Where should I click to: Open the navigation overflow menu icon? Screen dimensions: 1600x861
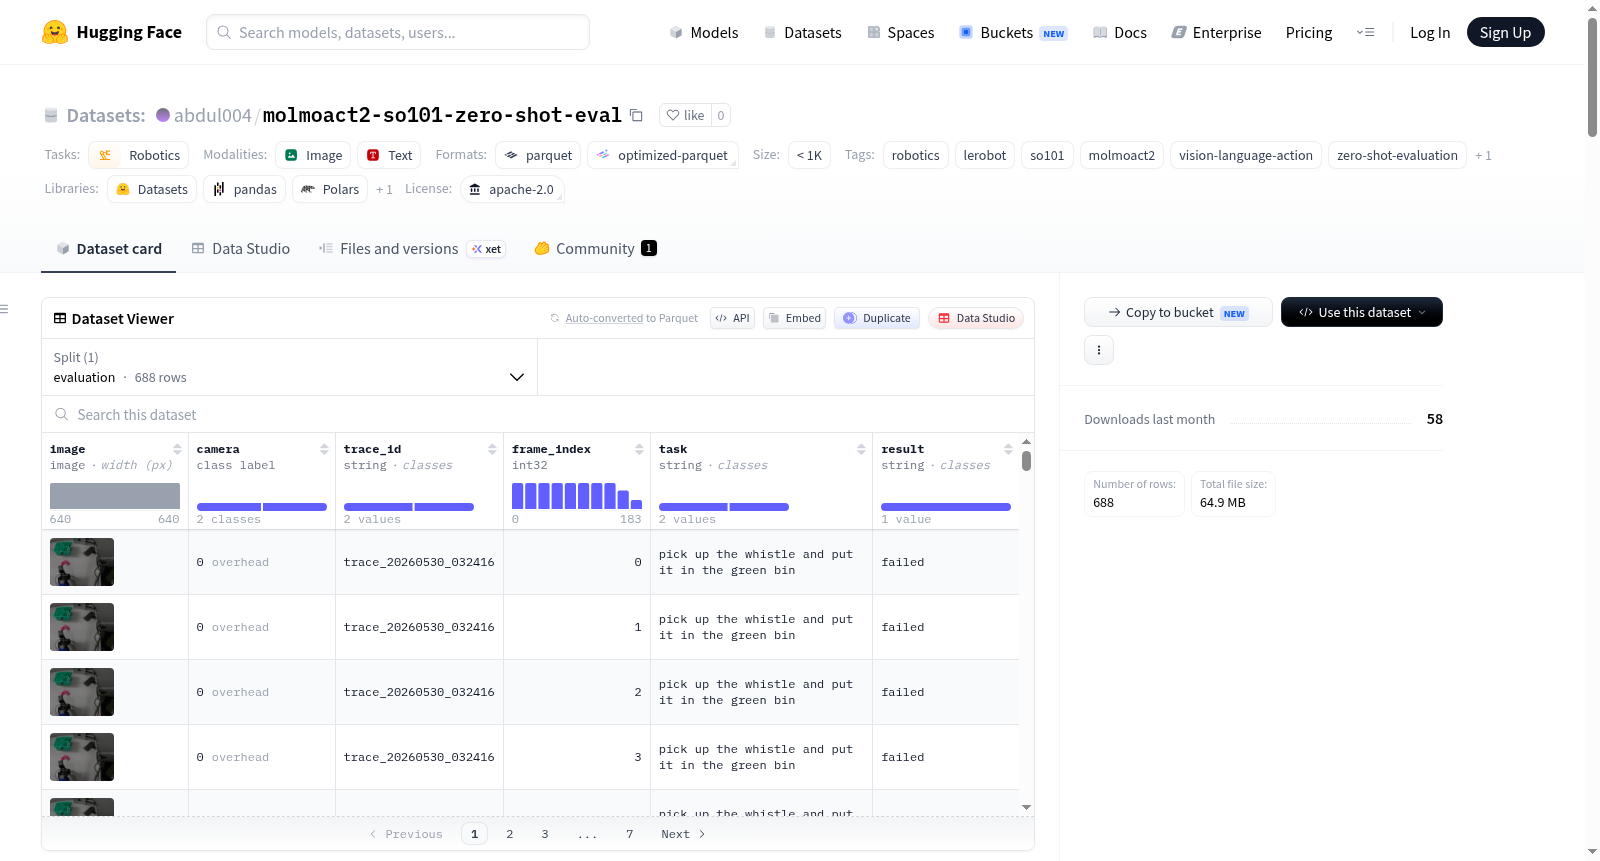point(1365,32)
